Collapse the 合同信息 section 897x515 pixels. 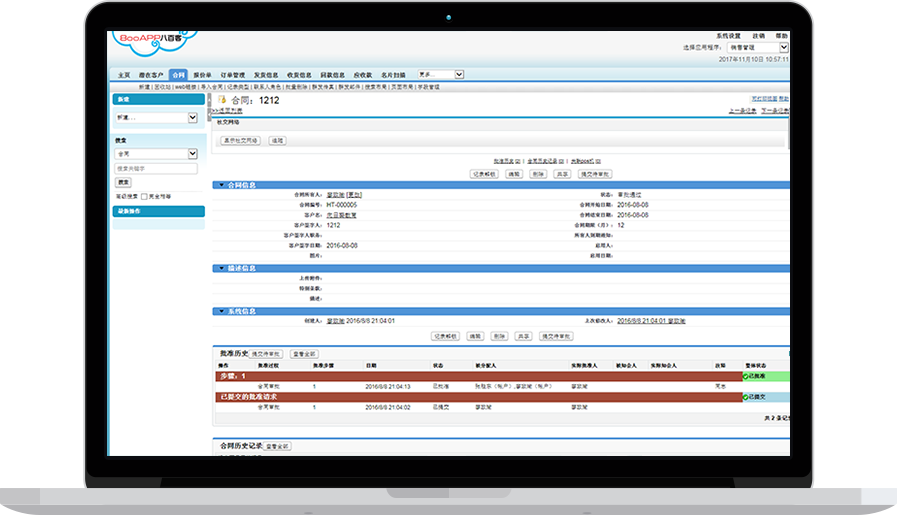tap(221, 185)
